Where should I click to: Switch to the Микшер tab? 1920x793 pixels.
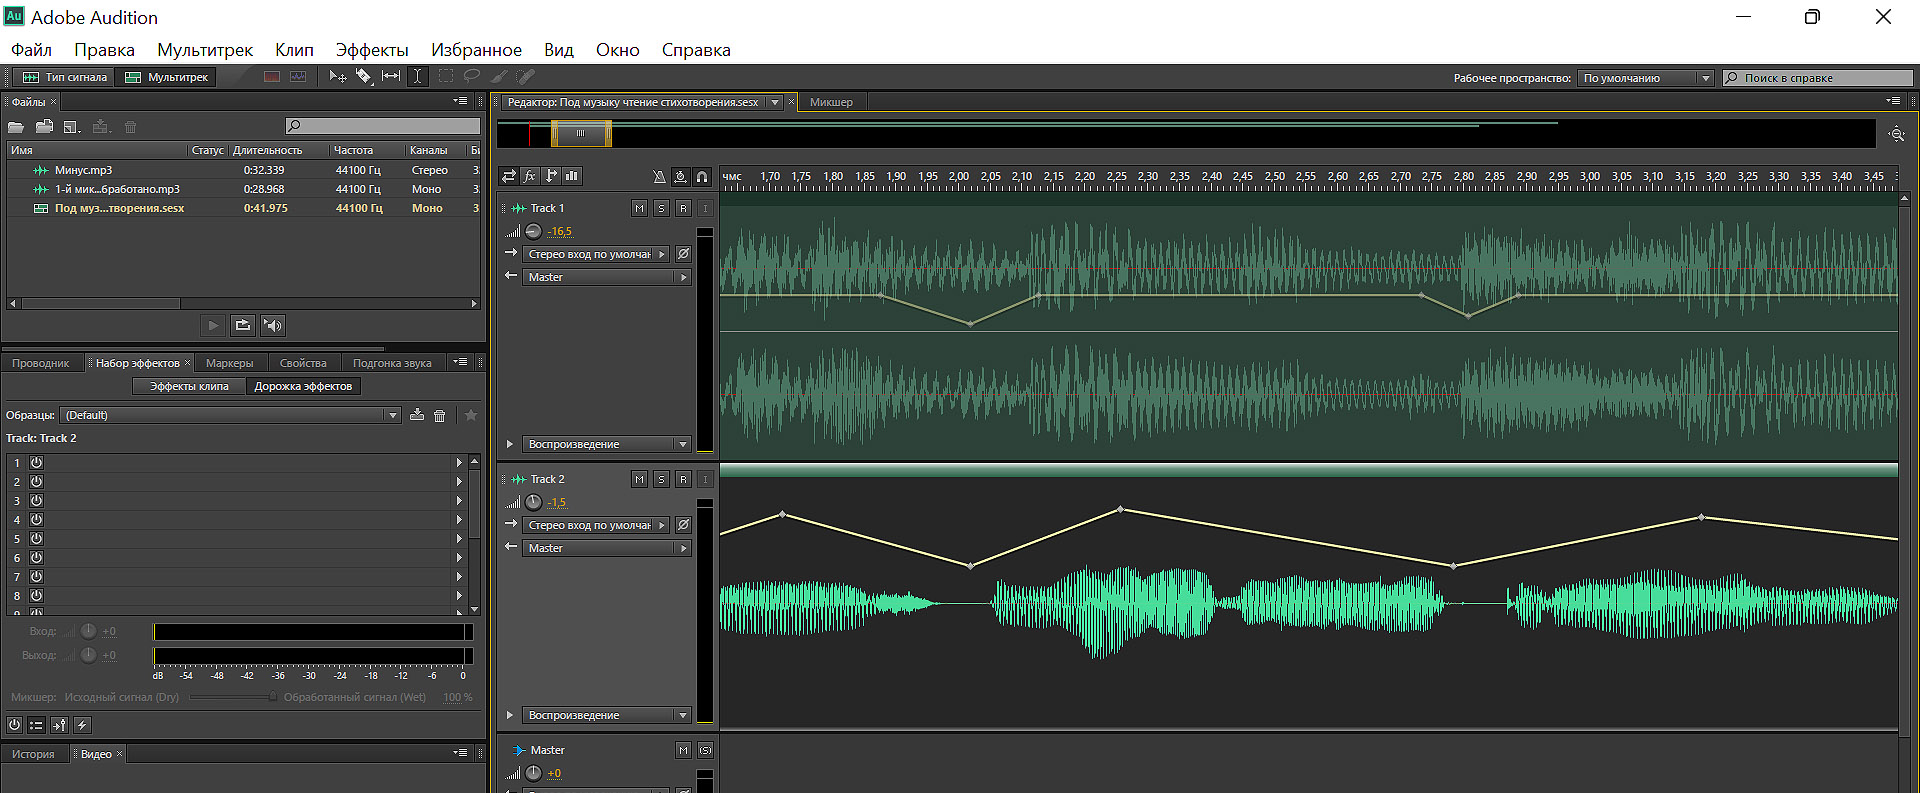click(831, 102)
